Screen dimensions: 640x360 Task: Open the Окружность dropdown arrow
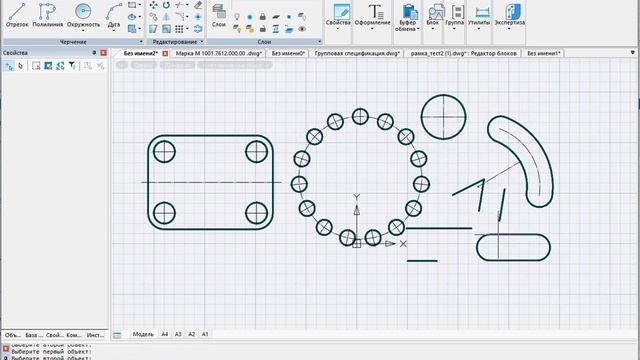(83, 31)
